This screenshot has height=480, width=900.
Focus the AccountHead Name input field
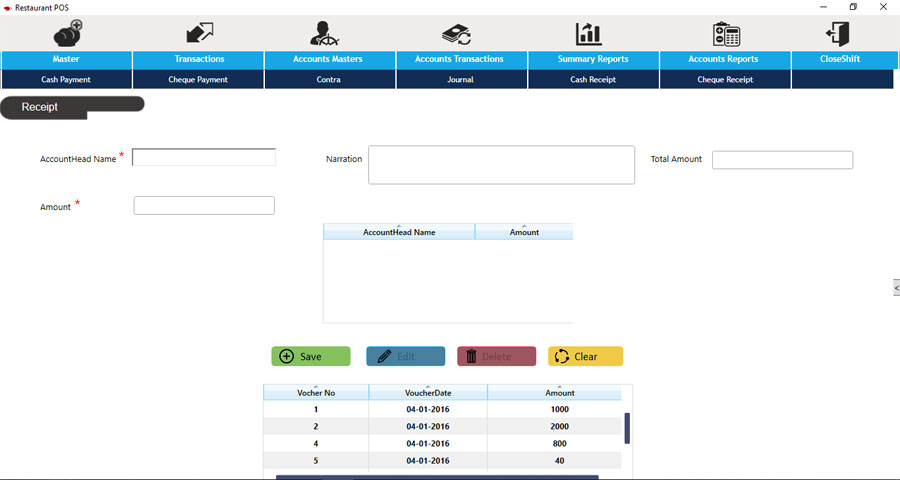coord(204,157)
